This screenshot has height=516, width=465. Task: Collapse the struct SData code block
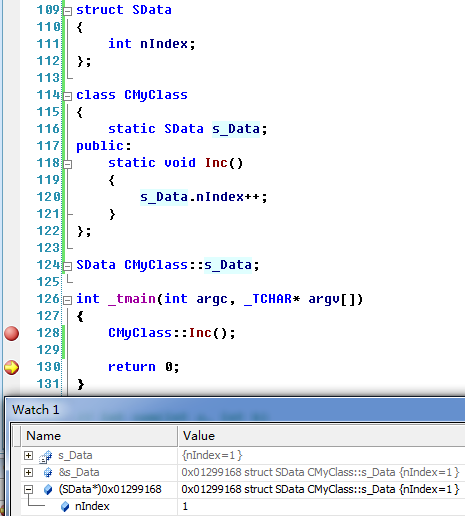coord(67,12)
